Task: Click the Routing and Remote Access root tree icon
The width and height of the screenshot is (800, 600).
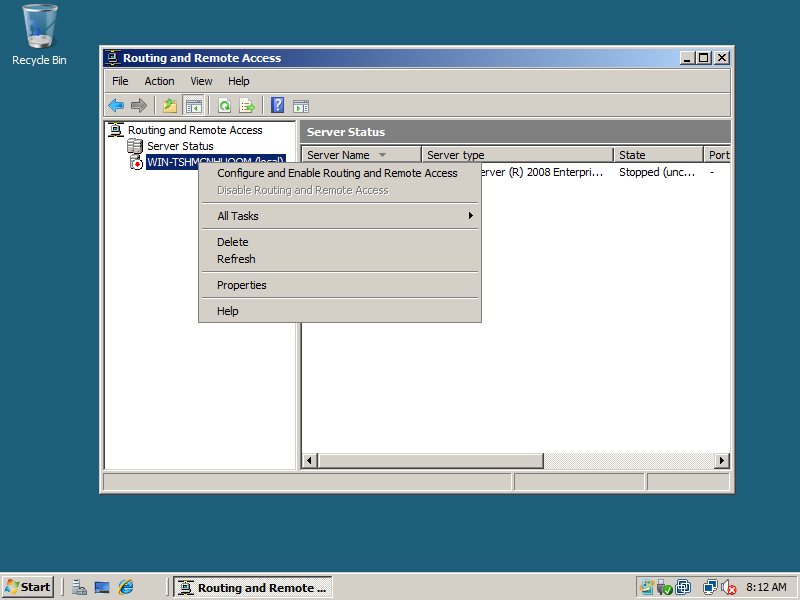Action: pyautogui.click(x=116, y=130)
